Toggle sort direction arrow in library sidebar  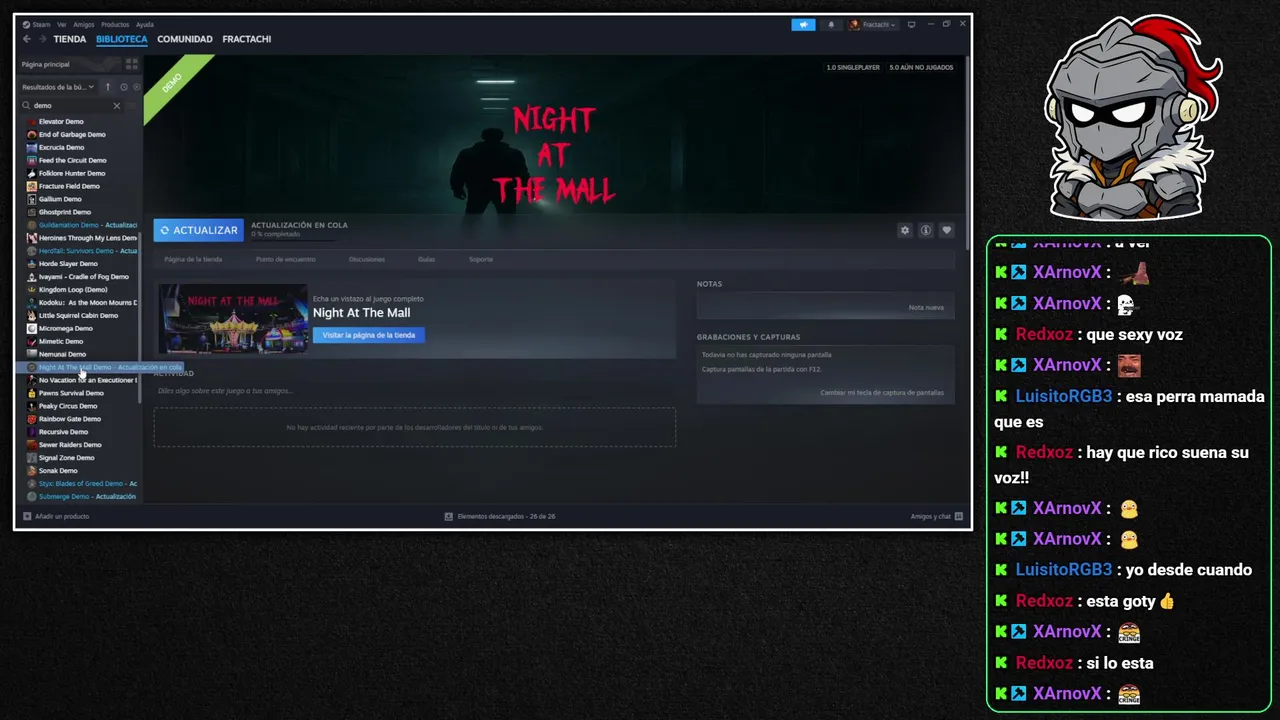pyautogui.click(x=108, y=87)
